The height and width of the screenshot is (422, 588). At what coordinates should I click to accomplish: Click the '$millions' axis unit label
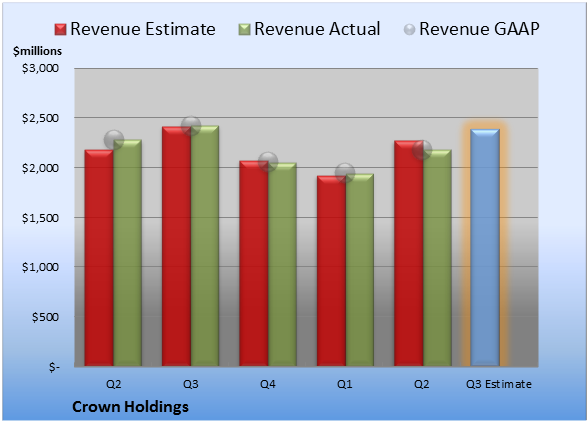pos(37,51)
